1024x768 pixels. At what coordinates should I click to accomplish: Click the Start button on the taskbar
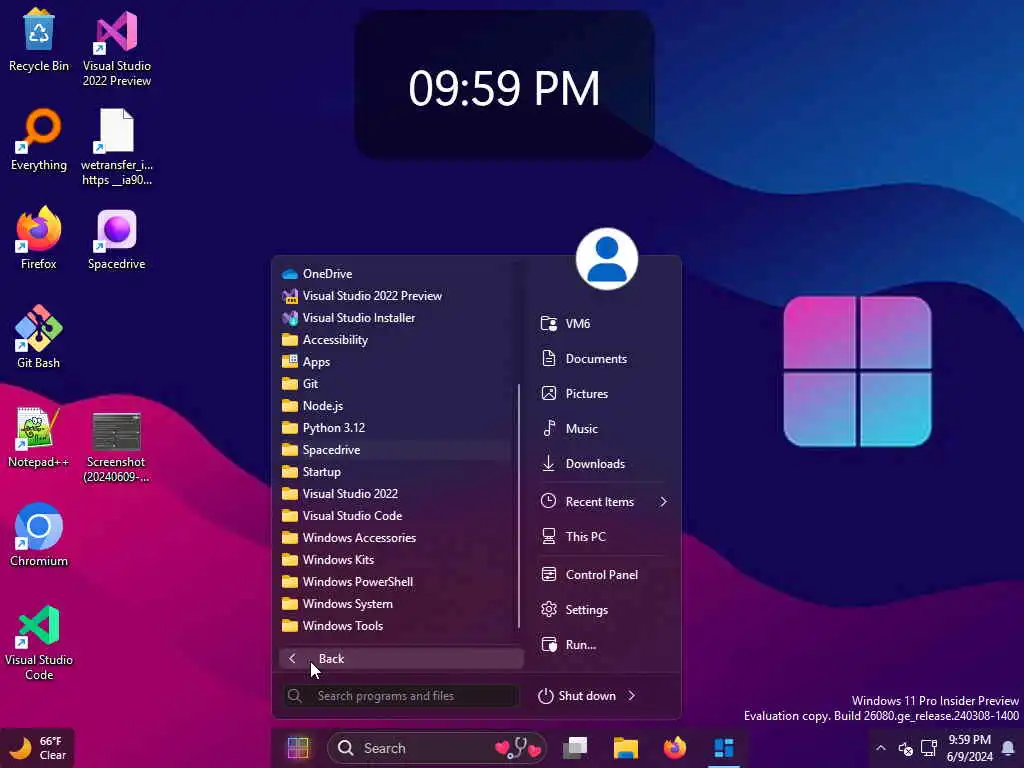point(298,748)
